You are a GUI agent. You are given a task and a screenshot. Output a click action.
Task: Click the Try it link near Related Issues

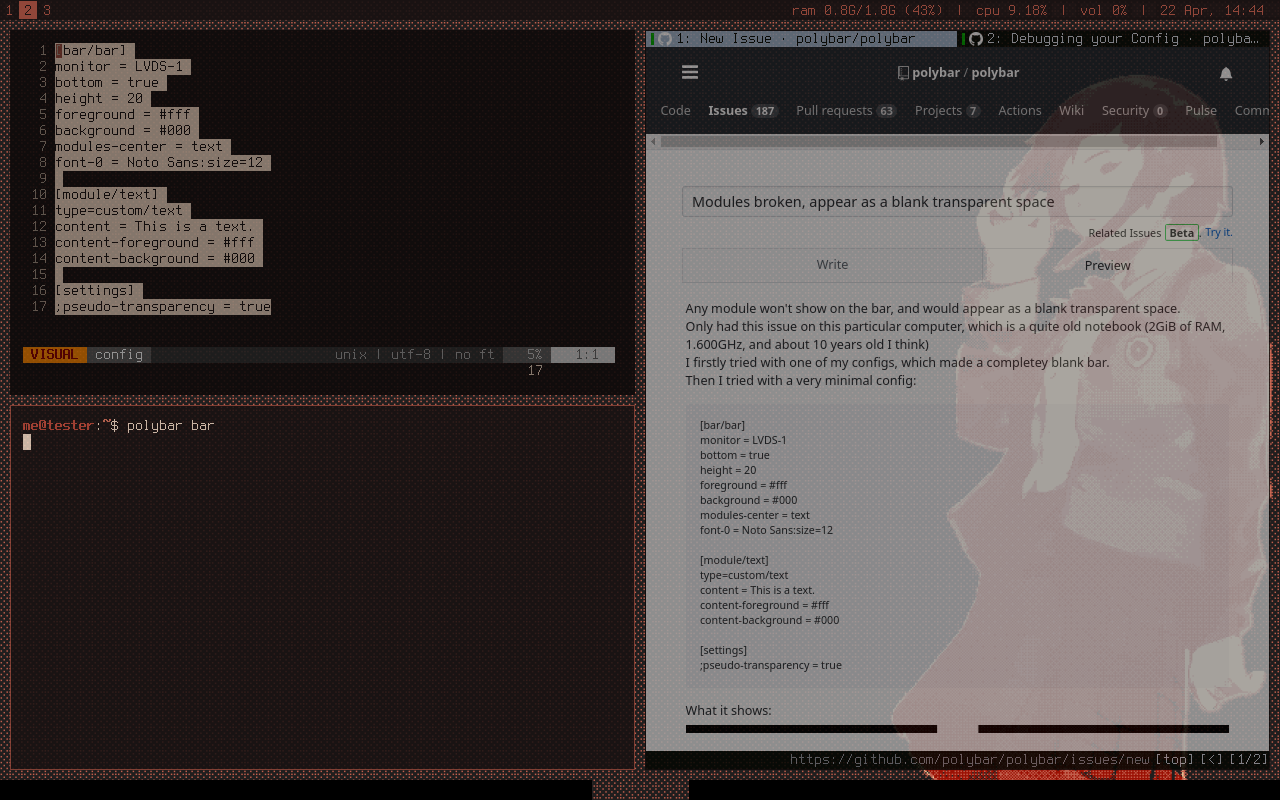point(1216,232)
